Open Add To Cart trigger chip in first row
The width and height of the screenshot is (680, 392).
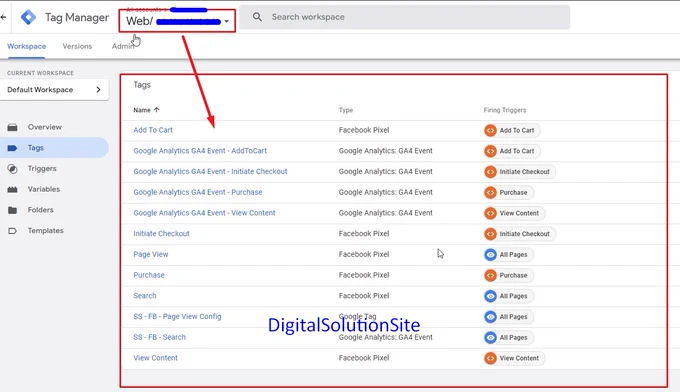(x=512, y=131)
